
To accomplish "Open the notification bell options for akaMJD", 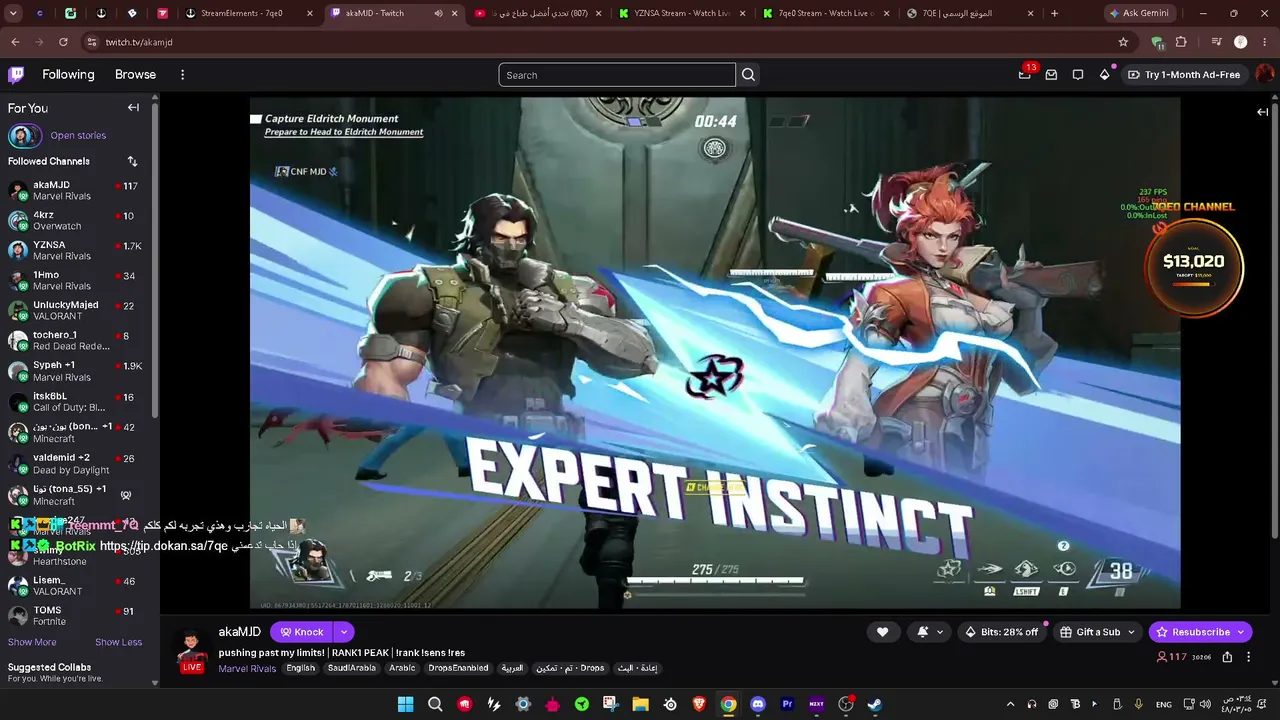I will (929, 632).
